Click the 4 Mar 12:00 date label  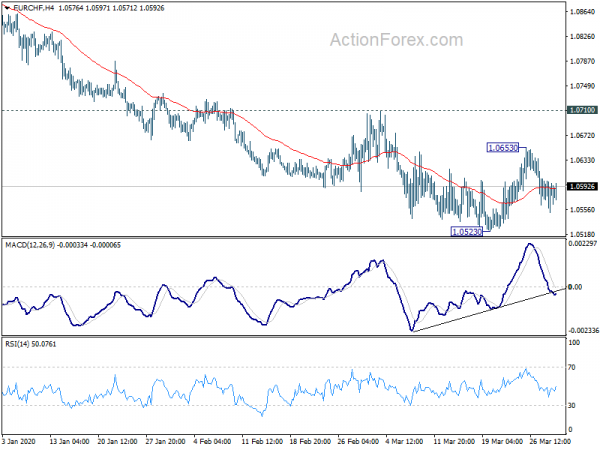coord(405,441)
